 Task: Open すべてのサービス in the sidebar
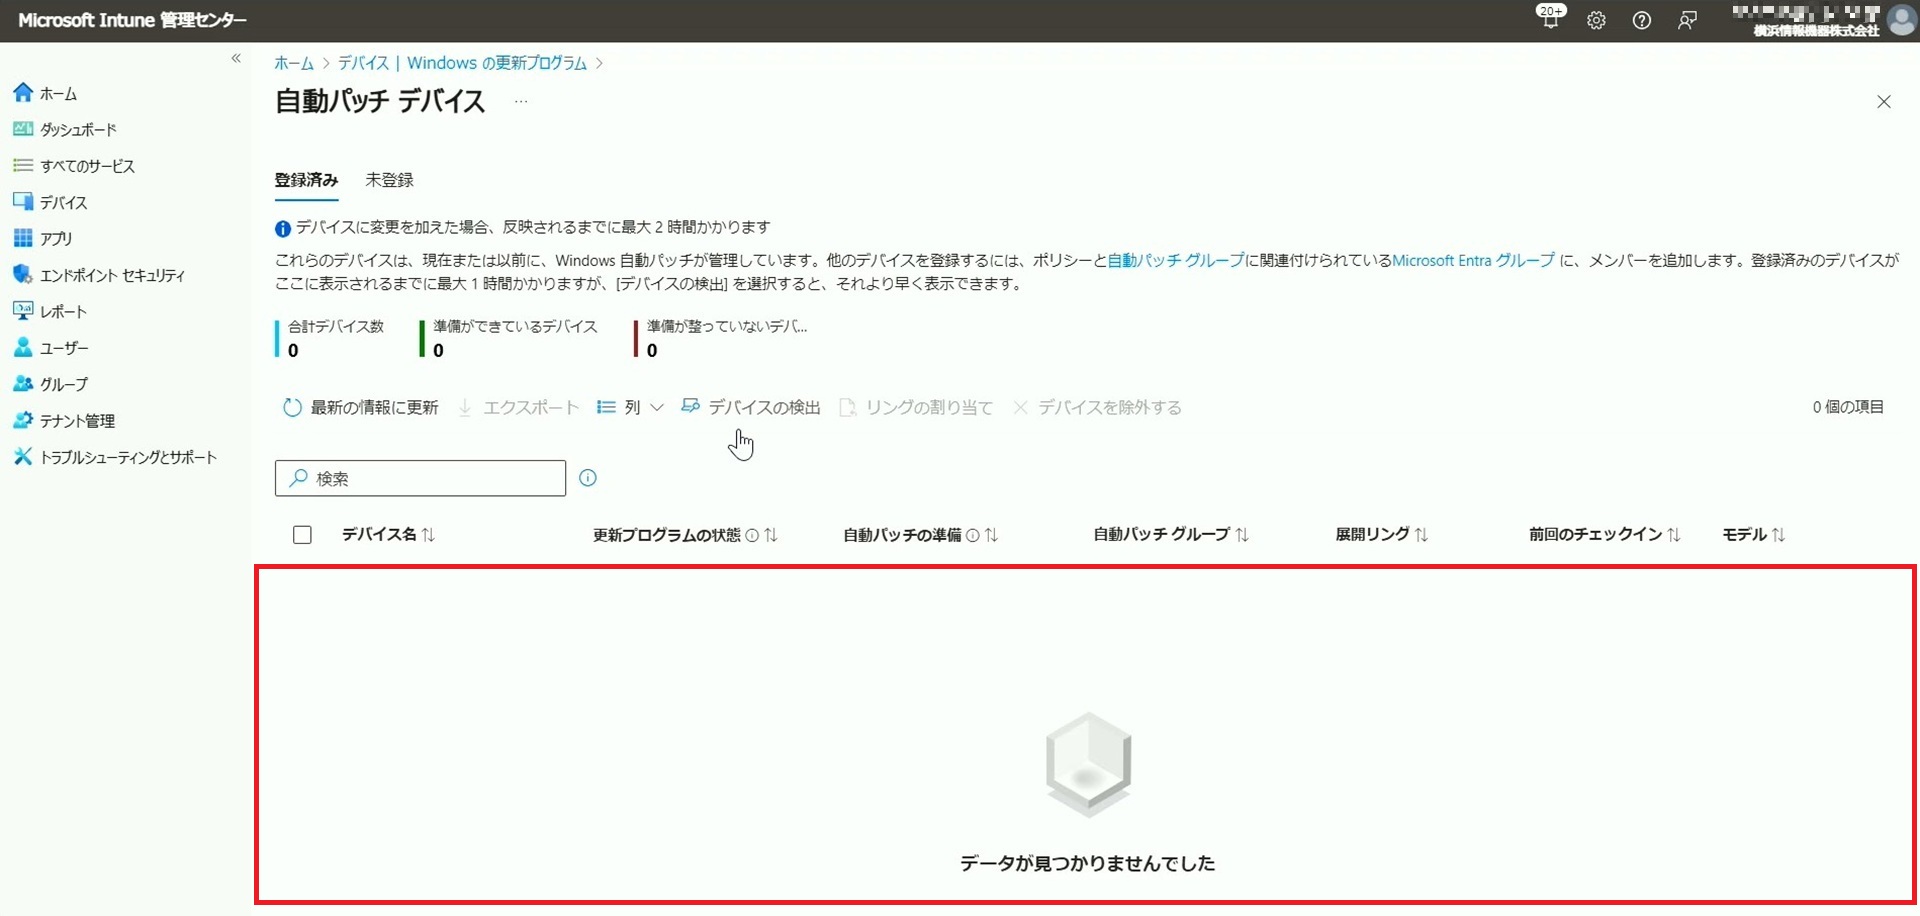pos(74,166)
